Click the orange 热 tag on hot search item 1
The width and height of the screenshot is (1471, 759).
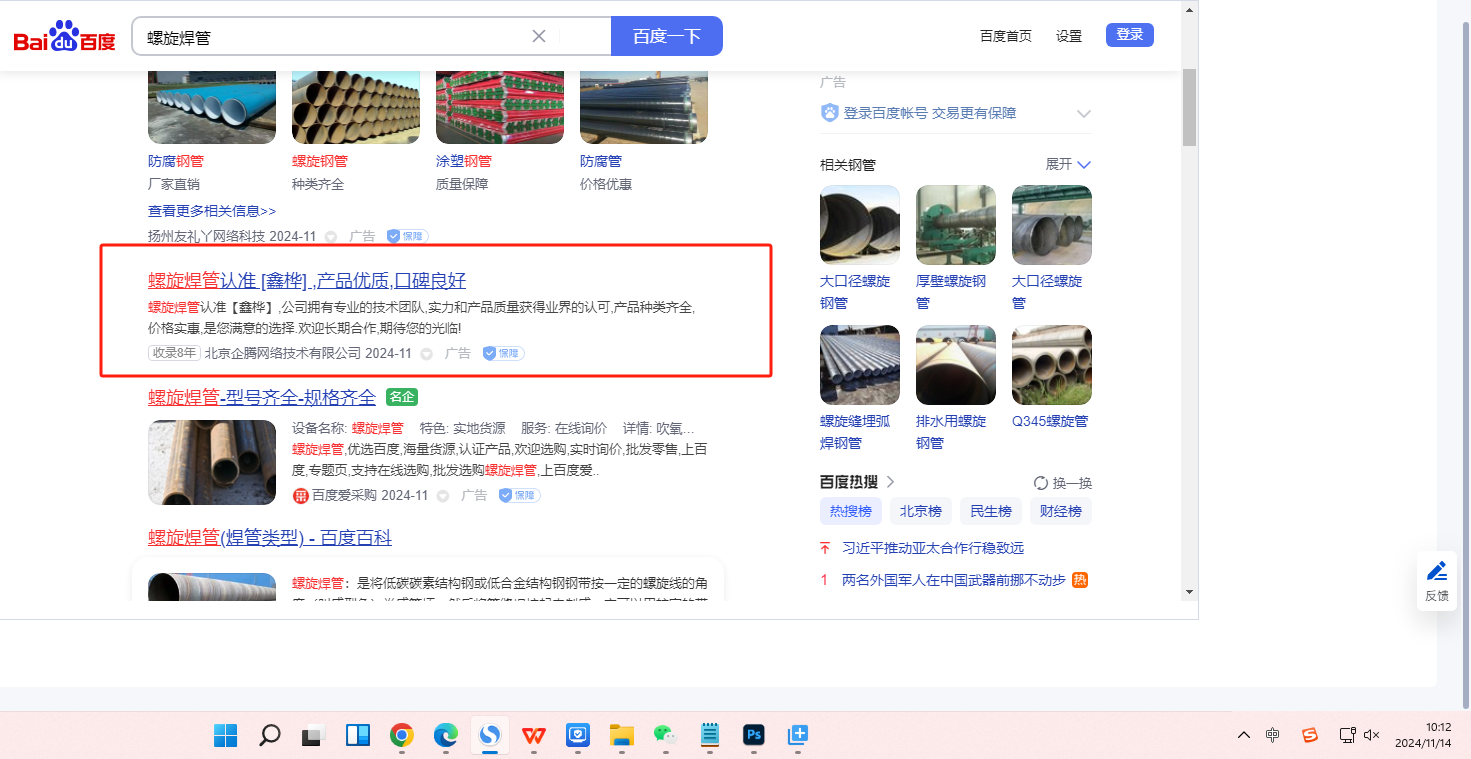point(1080,580)
